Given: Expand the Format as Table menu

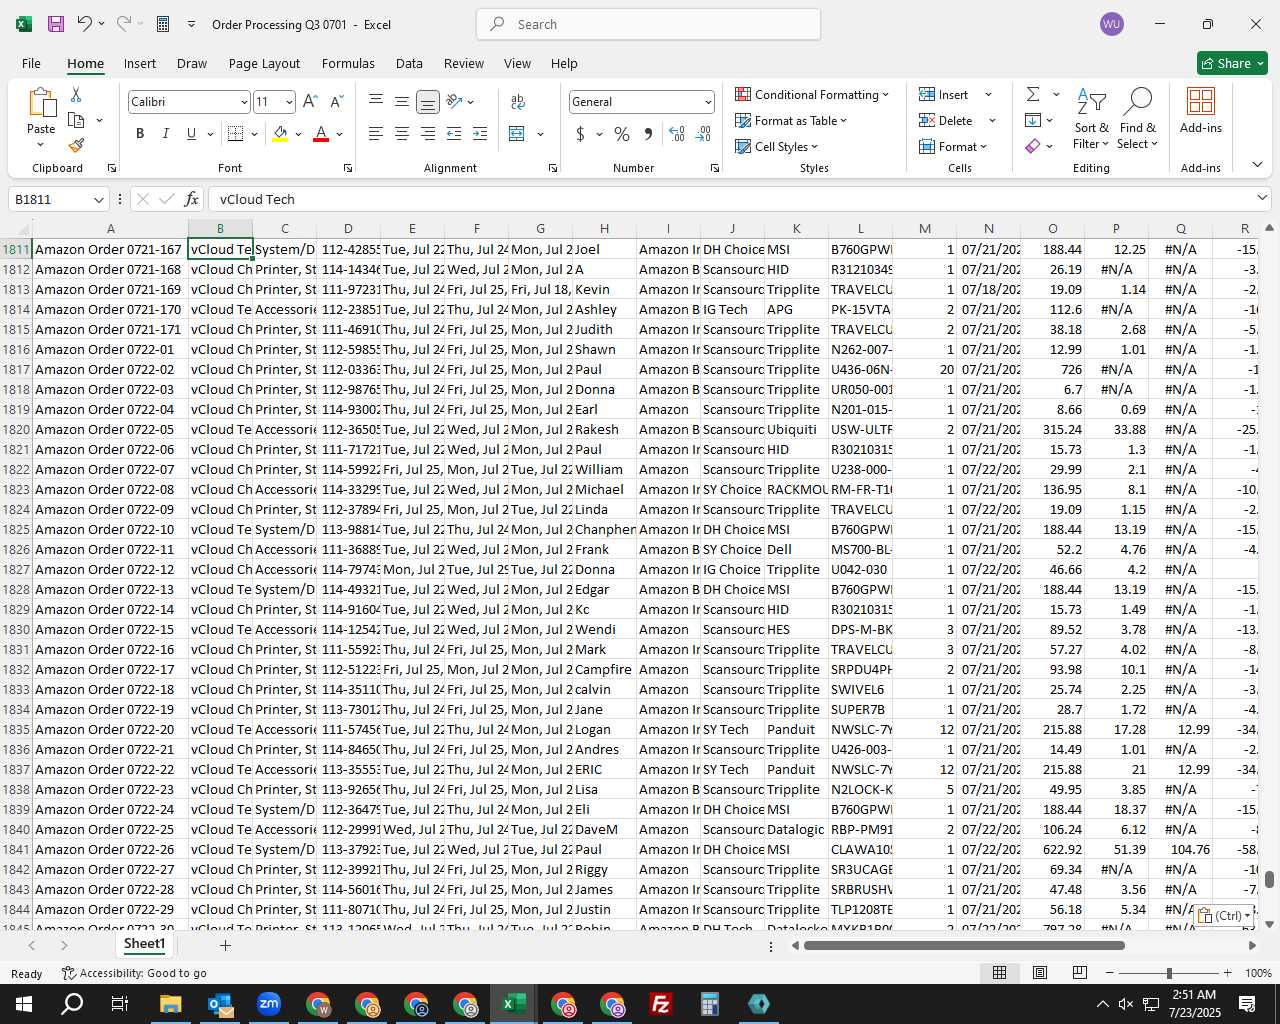Looking at the screenshot, I should tap(791, 120).
